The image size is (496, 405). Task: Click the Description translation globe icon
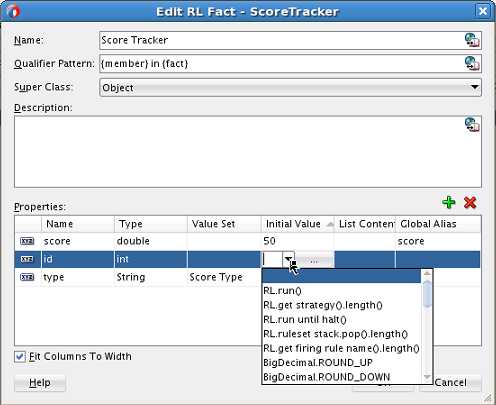point(472,125)
